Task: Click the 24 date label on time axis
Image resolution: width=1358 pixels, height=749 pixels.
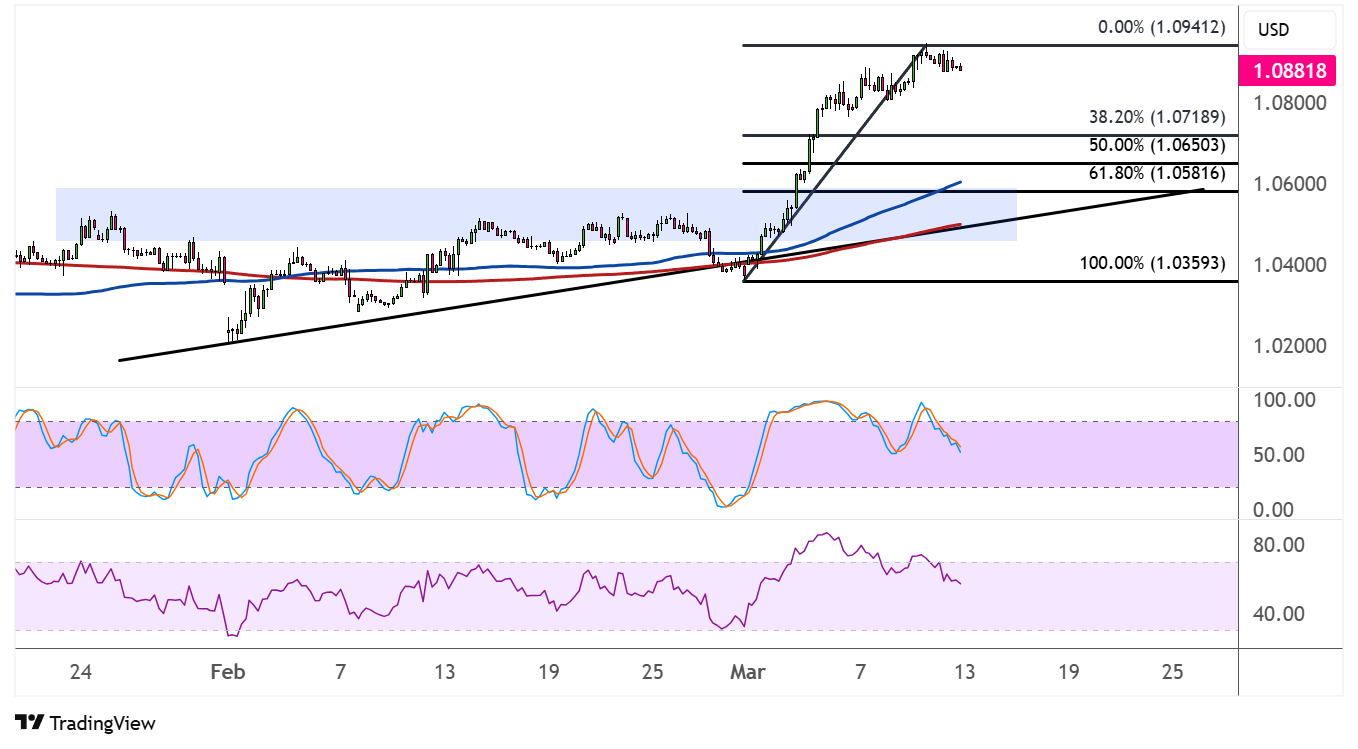Action: pyautogui.click(x=82, y=672)
